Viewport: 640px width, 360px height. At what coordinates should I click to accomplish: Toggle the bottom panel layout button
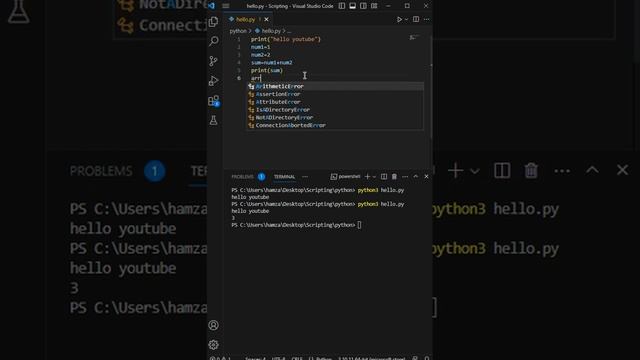point(352,6)
